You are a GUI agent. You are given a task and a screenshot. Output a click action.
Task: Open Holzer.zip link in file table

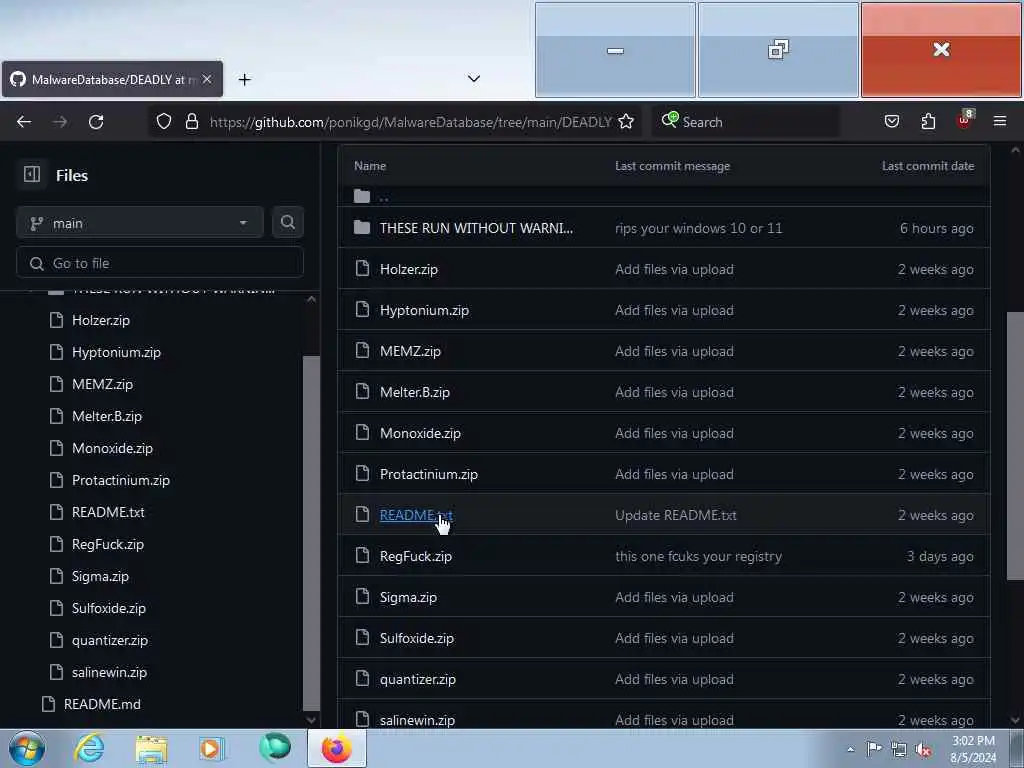(409, 269)
